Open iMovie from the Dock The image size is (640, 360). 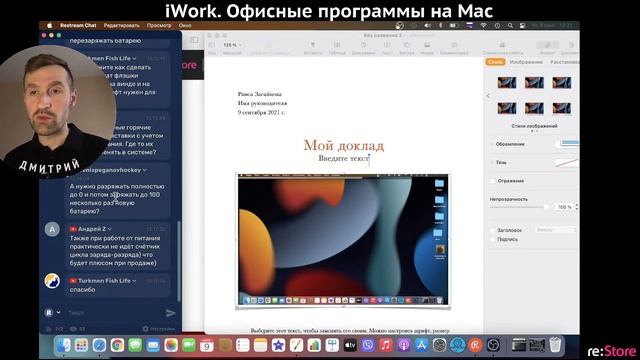(278, 346)
